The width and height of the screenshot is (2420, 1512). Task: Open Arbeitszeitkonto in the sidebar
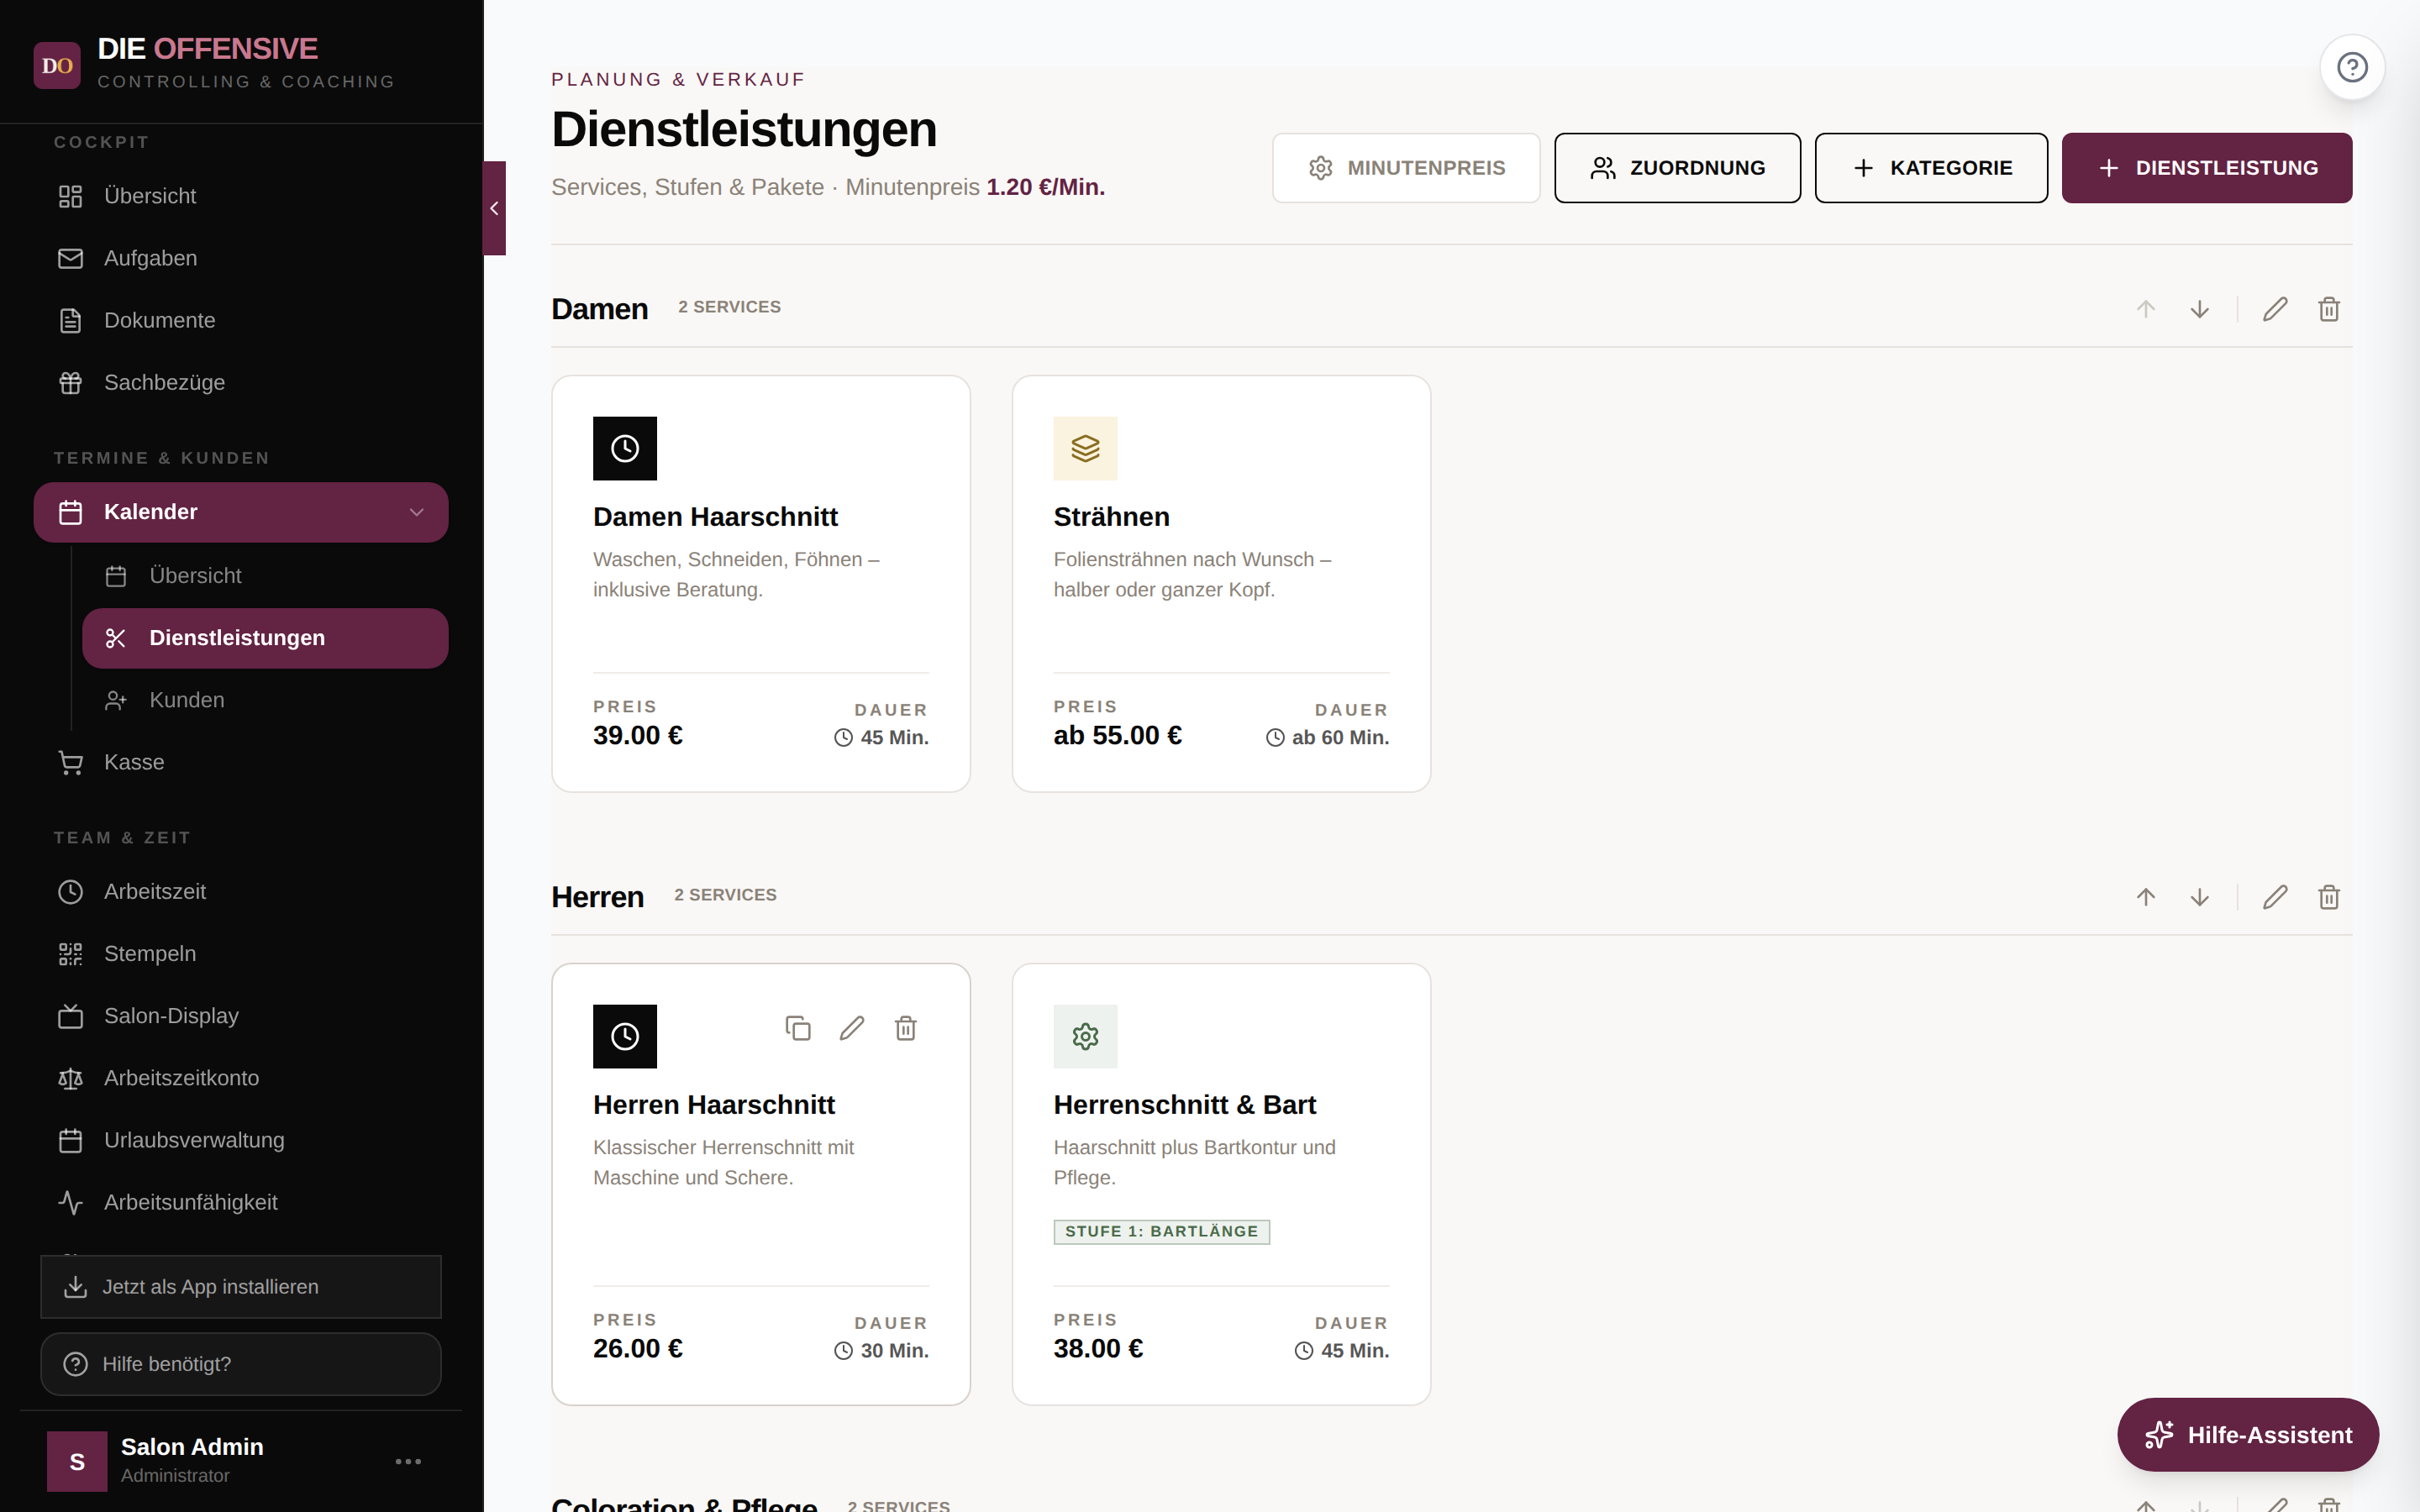[x=241, y=1078]
